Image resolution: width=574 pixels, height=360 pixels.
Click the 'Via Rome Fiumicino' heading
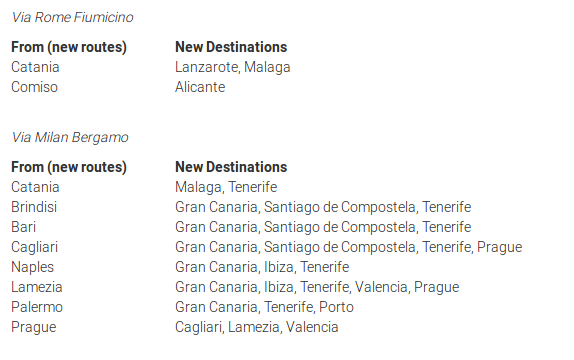72,17
